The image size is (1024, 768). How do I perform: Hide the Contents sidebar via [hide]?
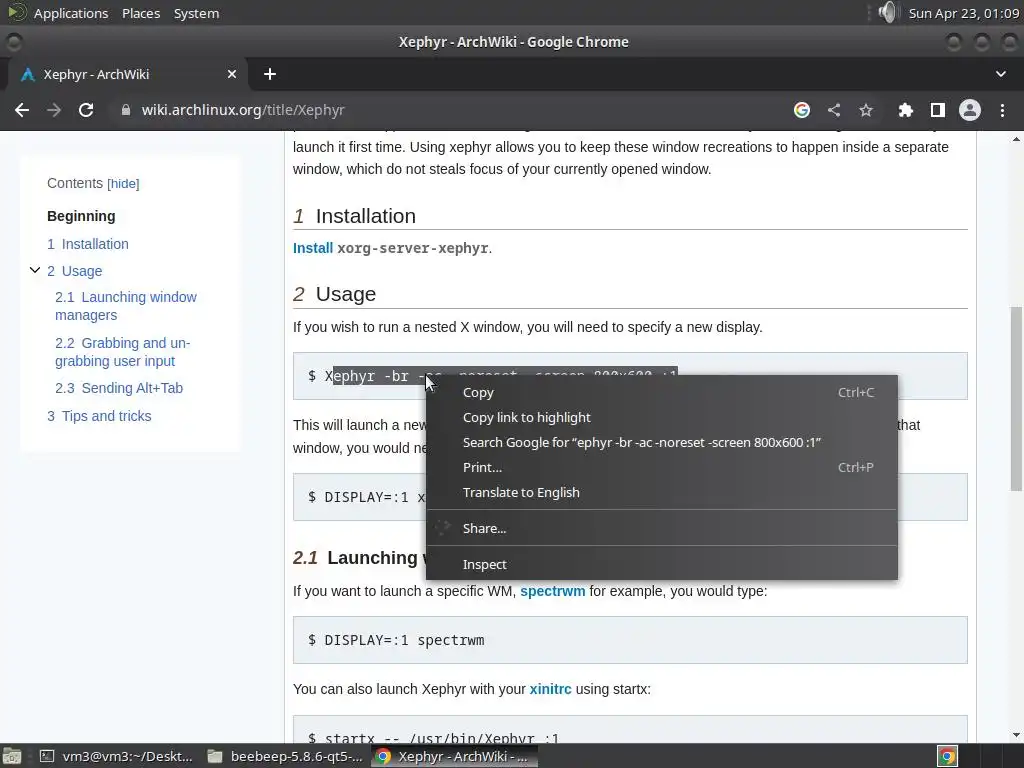tap(123, 184)
